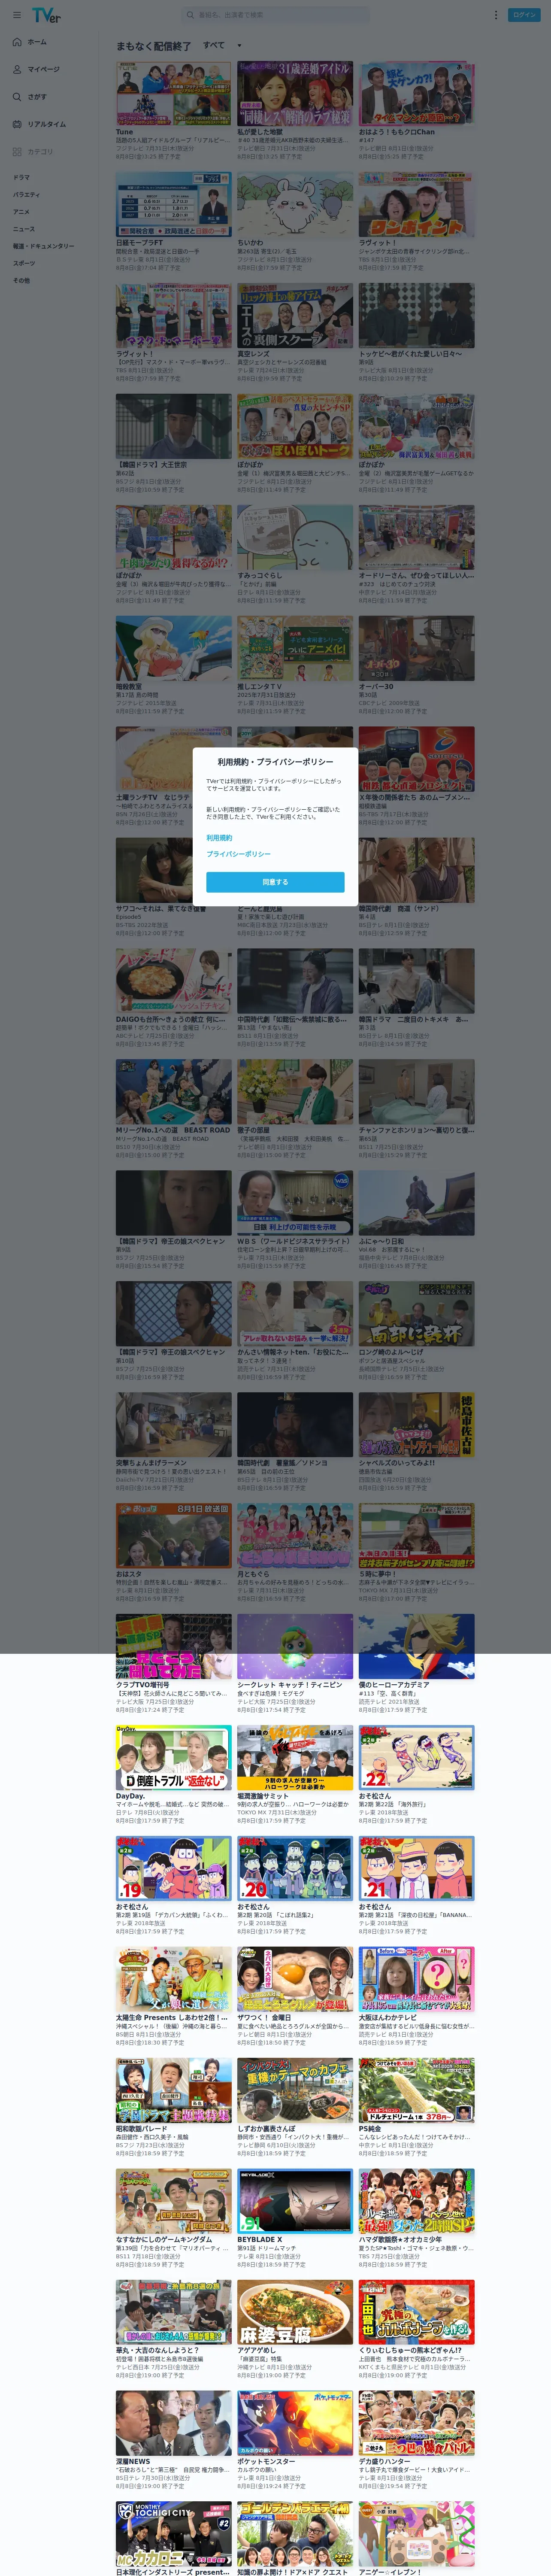Open the プライバシーポリシー link in dialog
This screenshot has width=551, height=2576.
[238, 854]
